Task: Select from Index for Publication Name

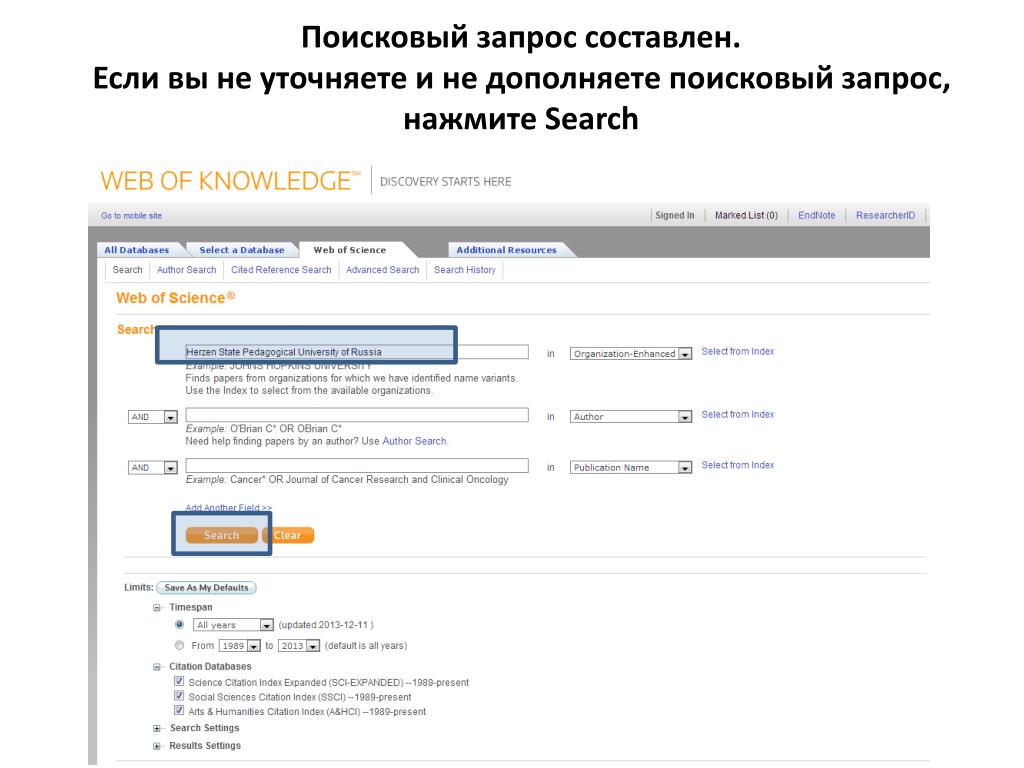Action: [737, 465]
